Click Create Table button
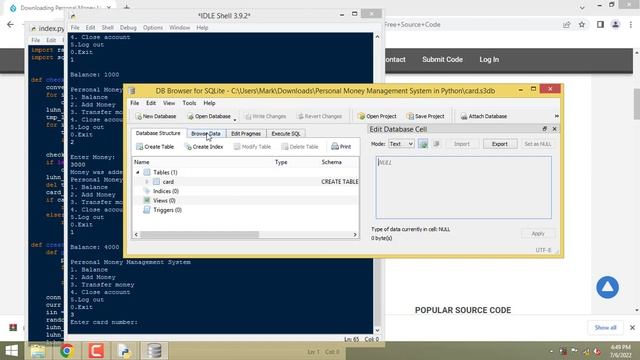 (155, 147)
